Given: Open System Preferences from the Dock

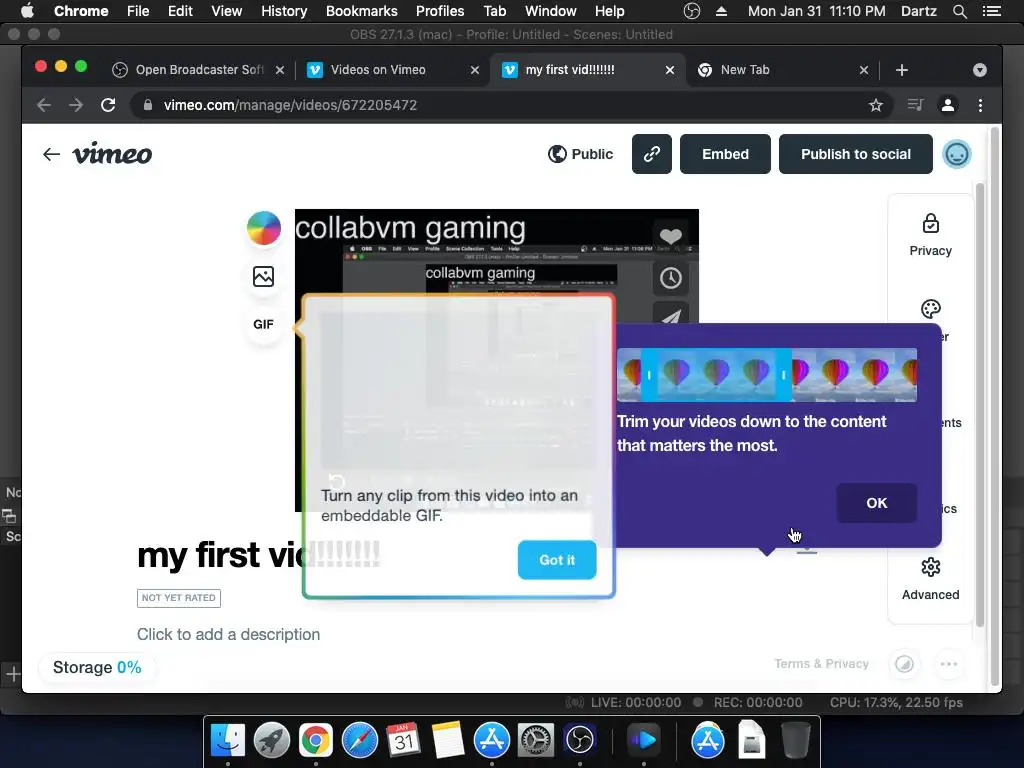Looking at the screenshot, I should coord(536,740).
